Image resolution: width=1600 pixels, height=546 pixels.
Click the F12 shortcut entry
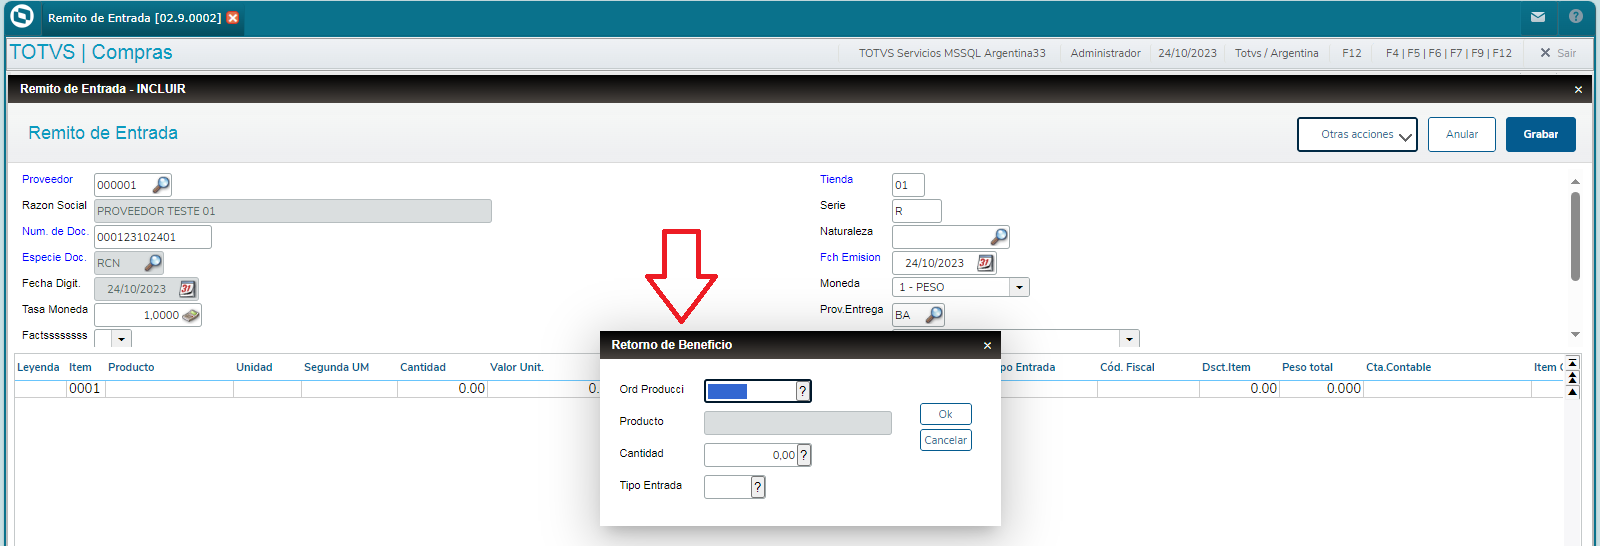coord(1352,53)
